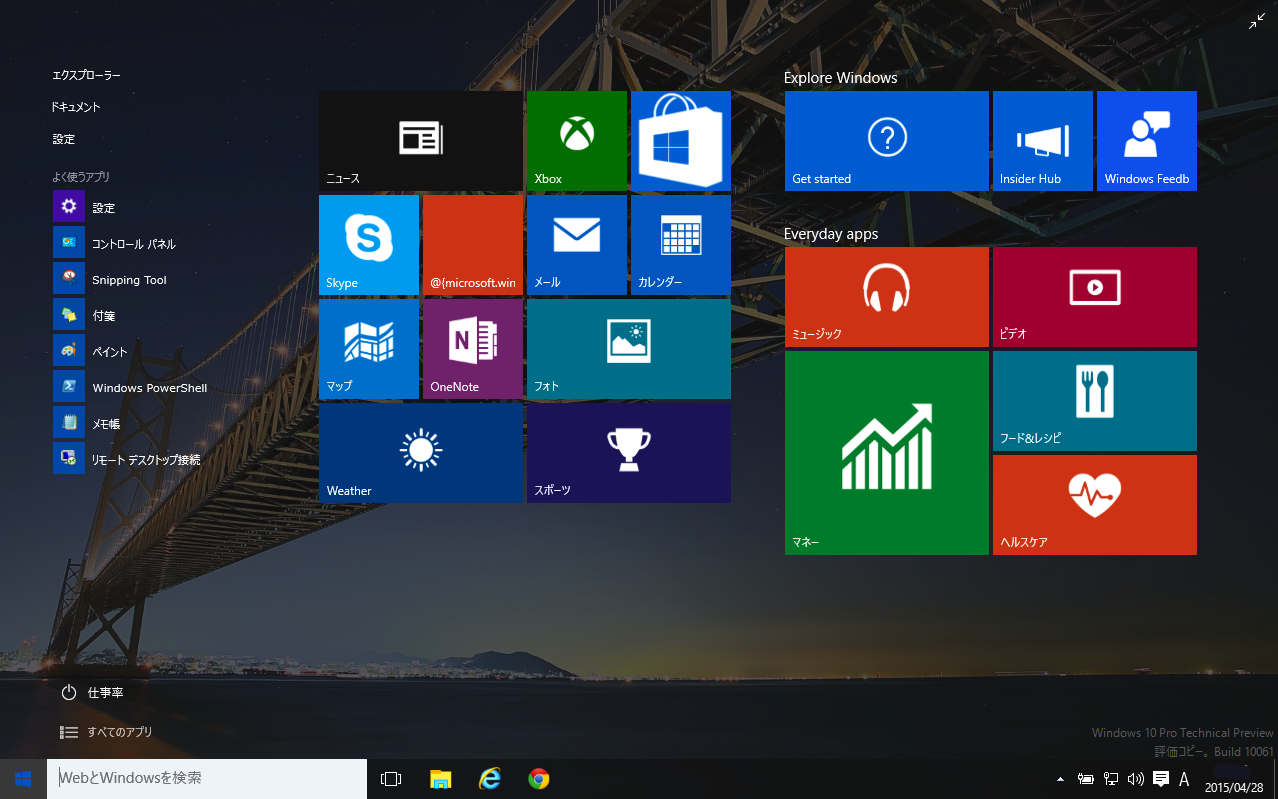Viewport: 1278px width, 799px height.
Task: Open the OneNote tile
Action: tap(472, 349)
